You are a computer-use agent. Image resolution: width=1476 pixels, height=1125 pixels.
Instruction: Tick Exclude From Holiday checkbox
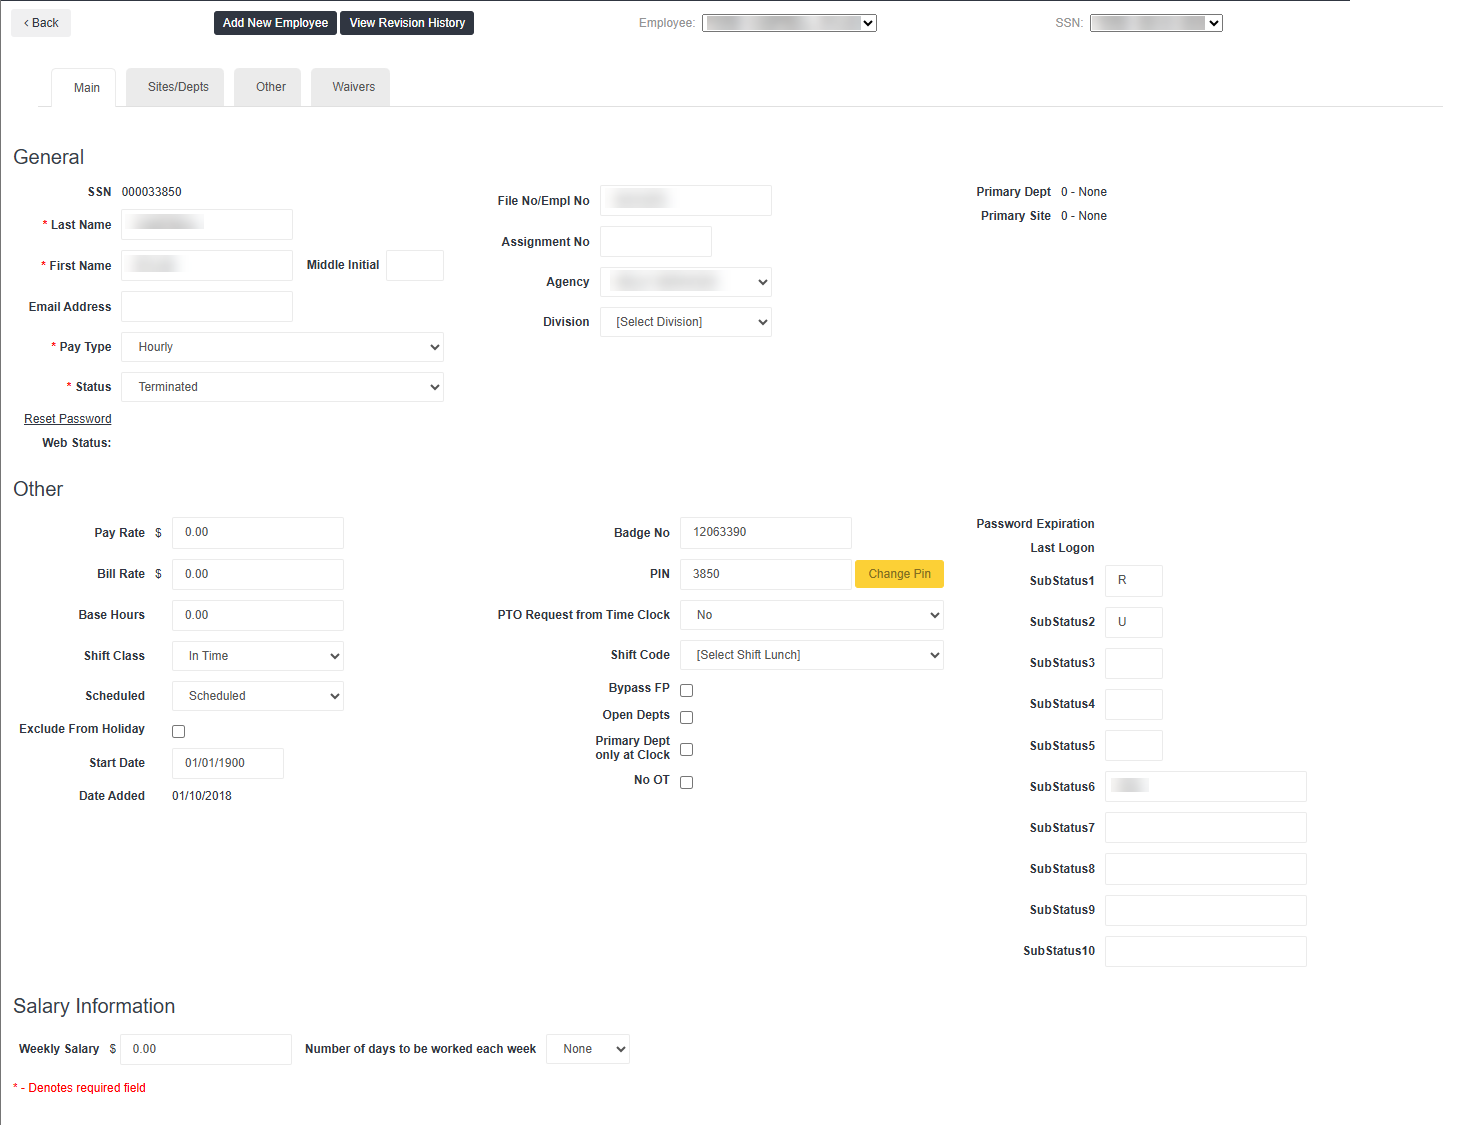click(178, 731)
